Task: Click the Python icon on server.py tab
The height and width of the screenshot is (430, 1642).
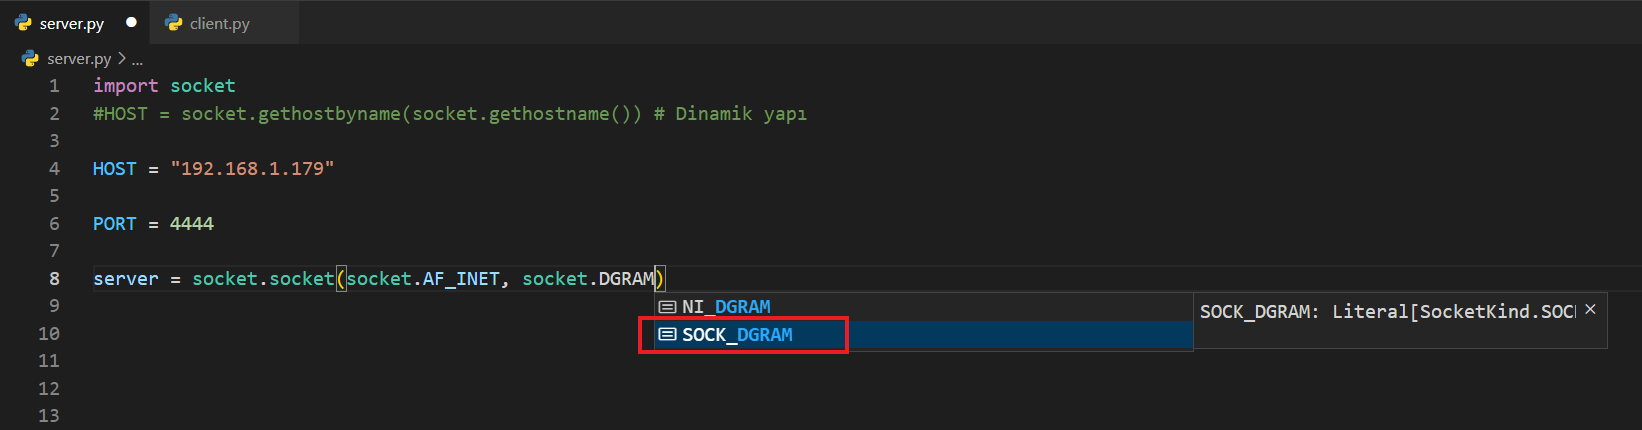Action: [24, 22]
